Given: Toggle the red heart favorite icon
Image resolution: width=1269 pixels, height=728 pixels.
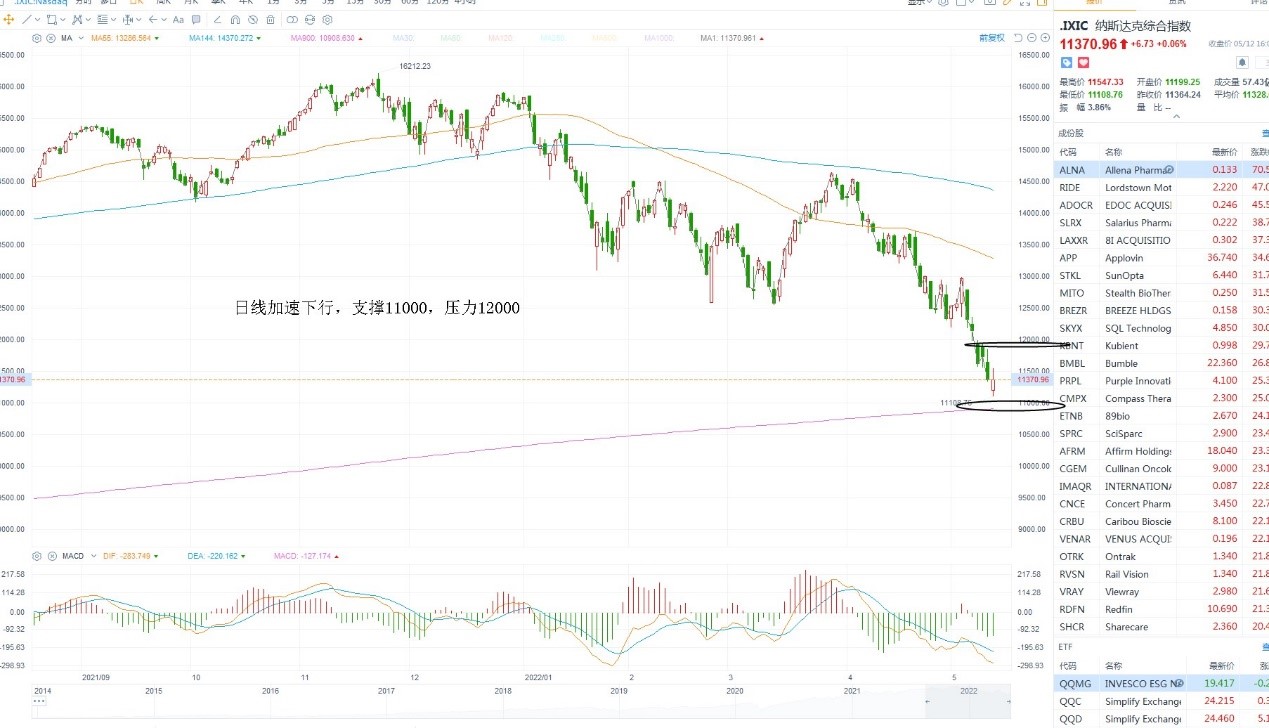Looking at the screenshot, I should (1084, 62).
